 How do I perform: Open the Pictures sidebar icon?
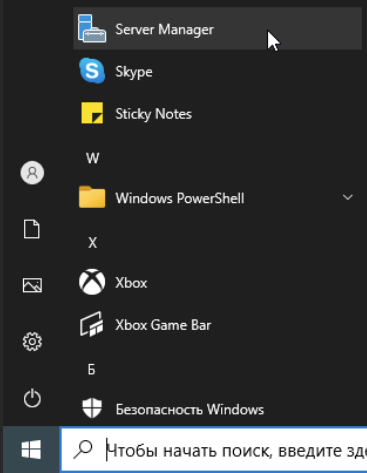click(x=32, y=285)
